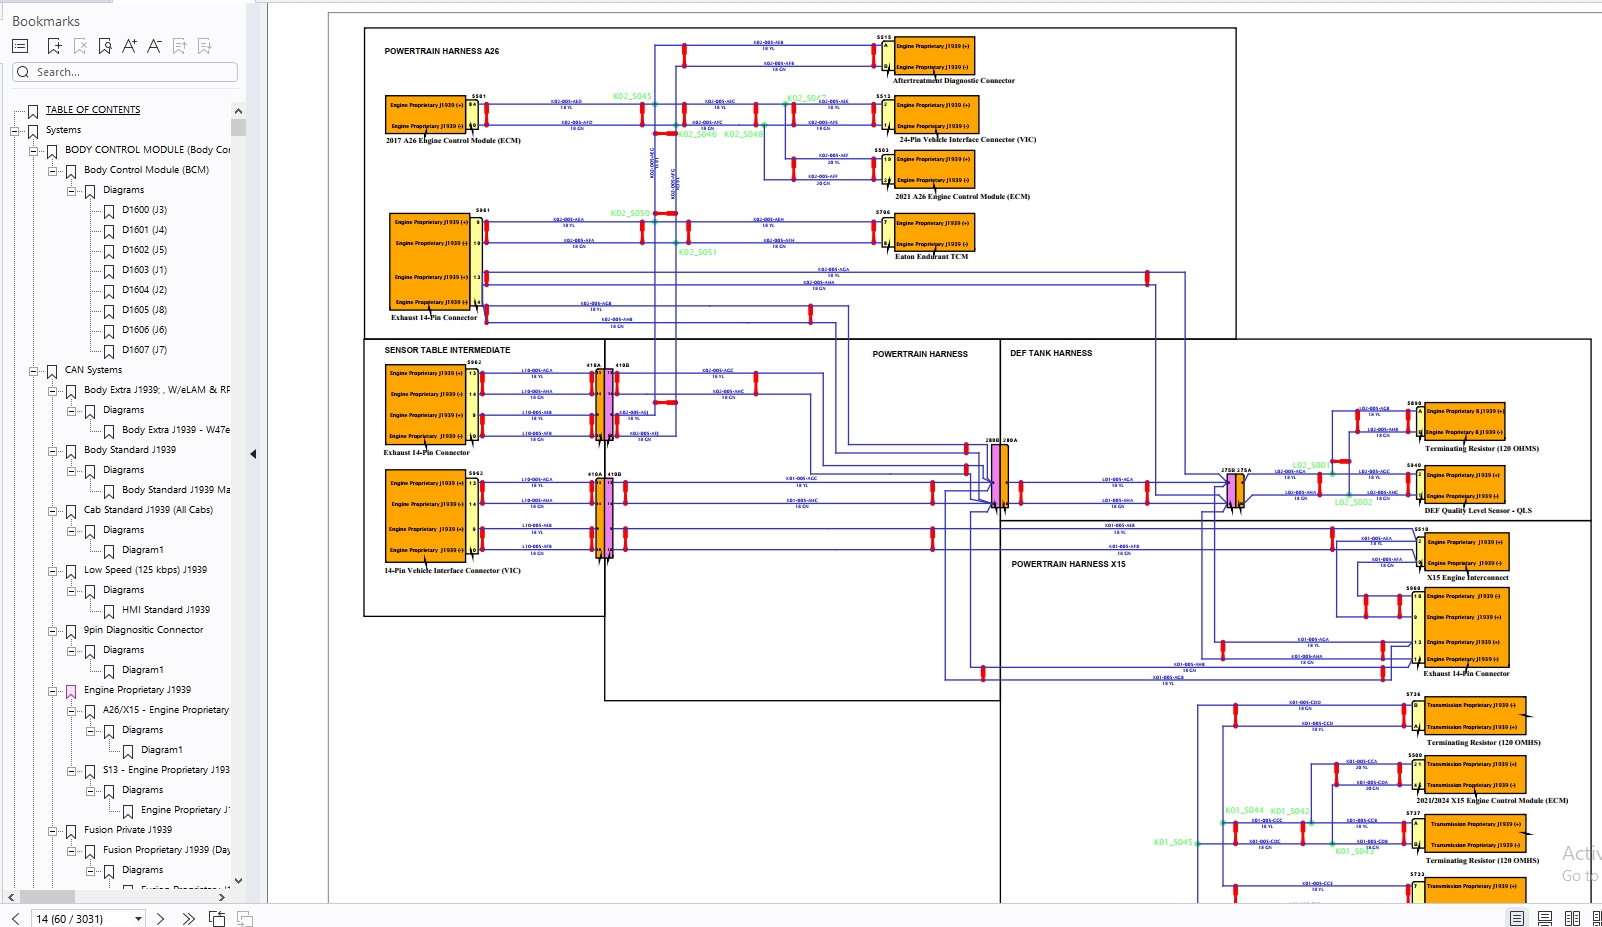Select the bookmarks list view icon
The height and width of the screenshot is (927, 1602).
[x=19, y=45]
